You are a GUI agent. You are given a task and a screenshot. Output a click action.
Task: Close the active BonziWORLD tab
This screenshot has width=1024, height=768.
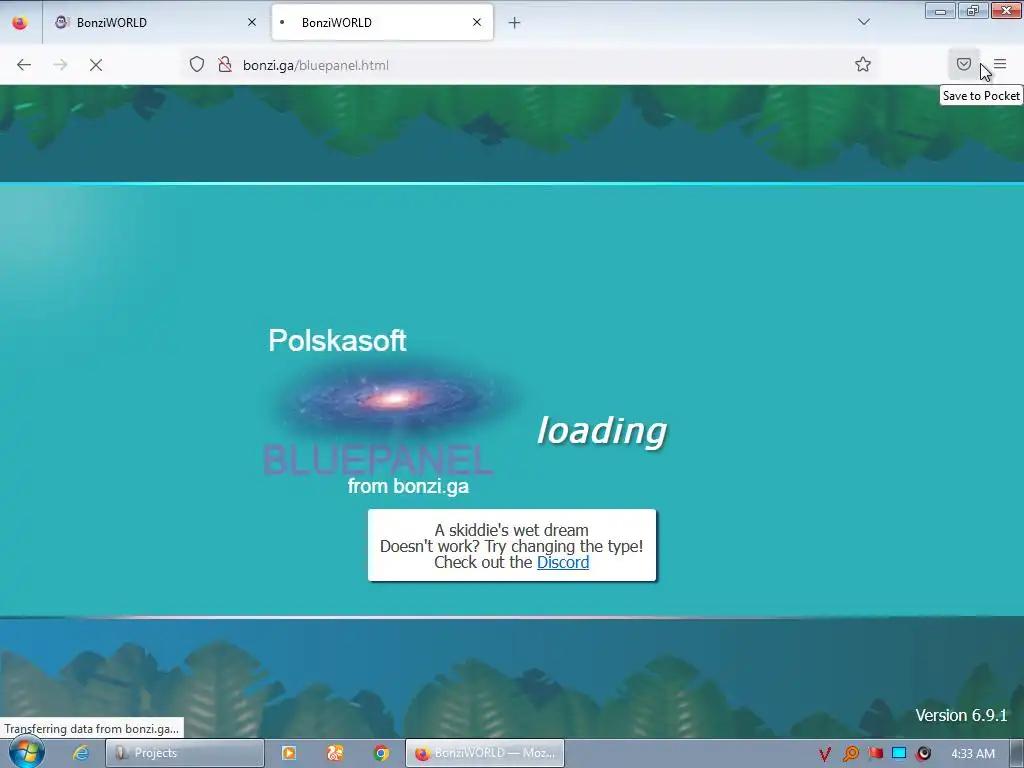477,22
